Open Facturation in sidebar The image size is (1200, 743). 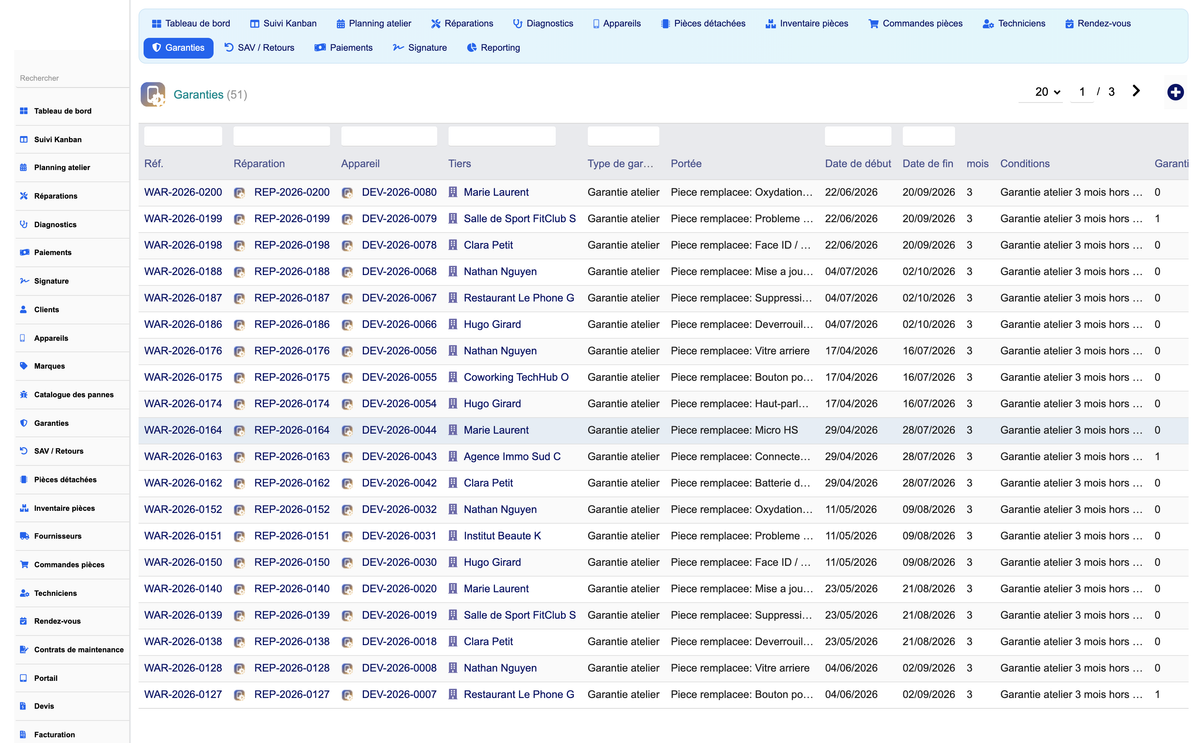pyautogui.click(x=72, y=734)
